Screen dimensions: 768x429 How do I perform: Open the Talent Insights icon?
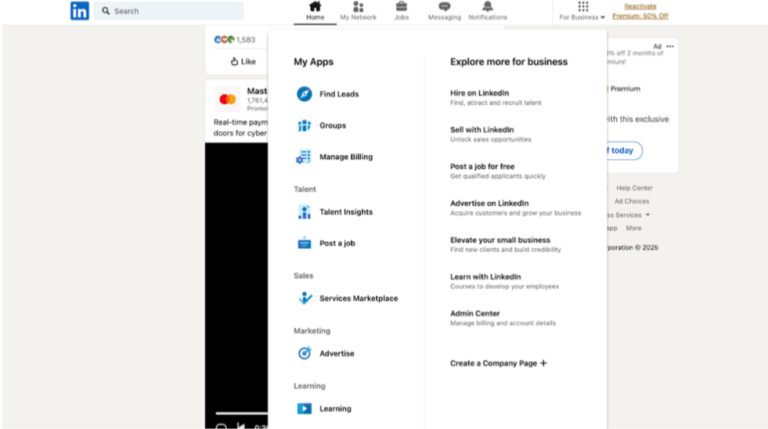304,212
